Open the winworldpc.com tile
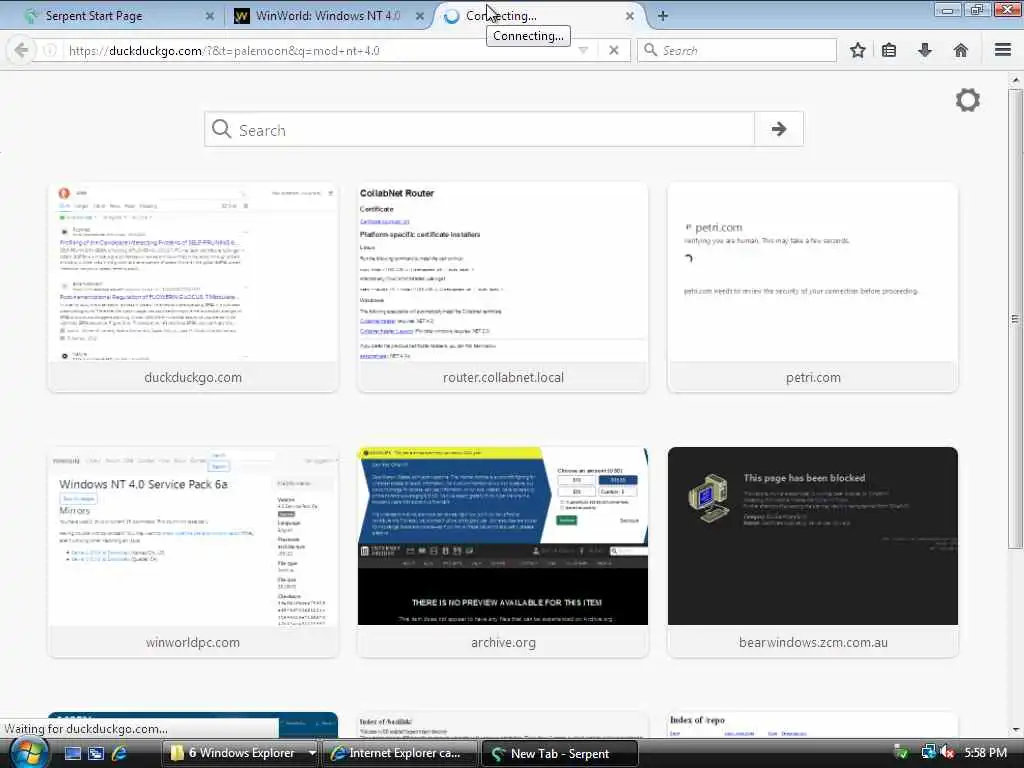Image resolution: width=1024 pixels, height=768 pixels. 193,552
